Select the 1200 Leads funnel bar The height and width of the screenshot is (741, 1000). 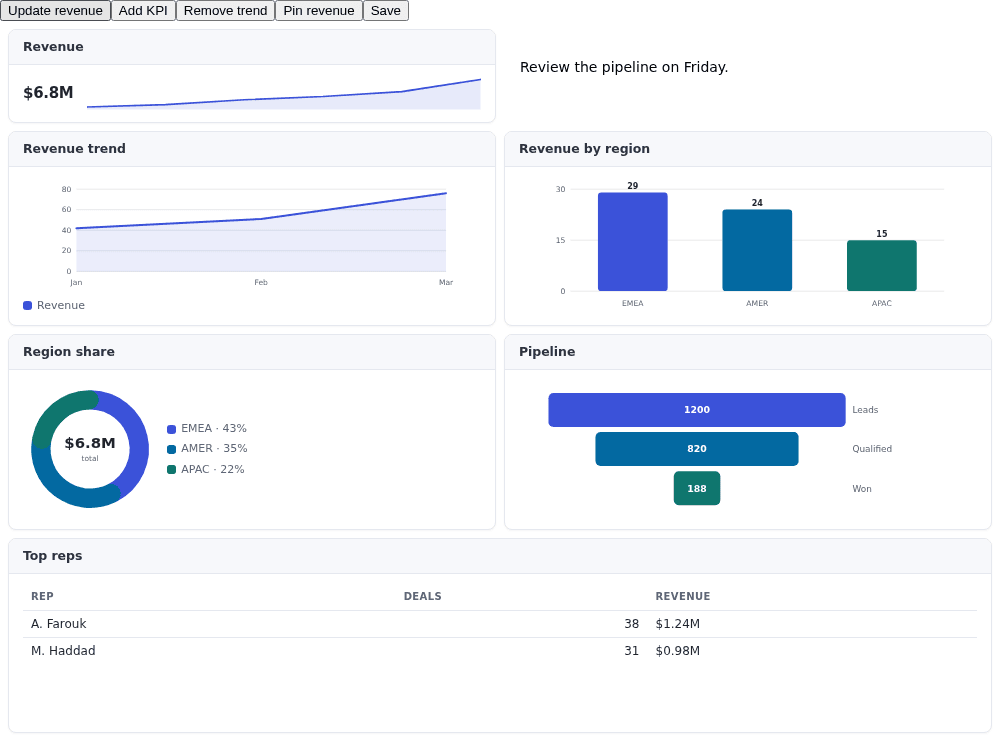click(697, 410)
